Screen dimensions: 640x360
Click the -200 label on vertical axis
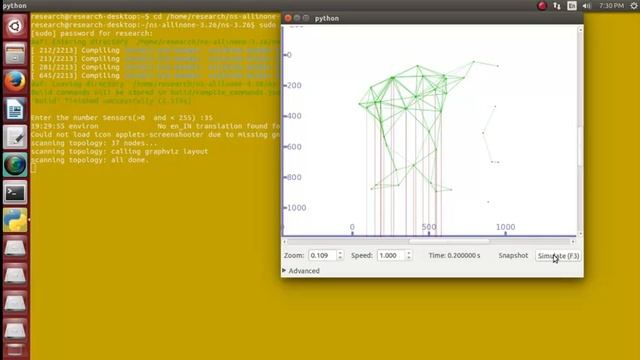[293, 85]
